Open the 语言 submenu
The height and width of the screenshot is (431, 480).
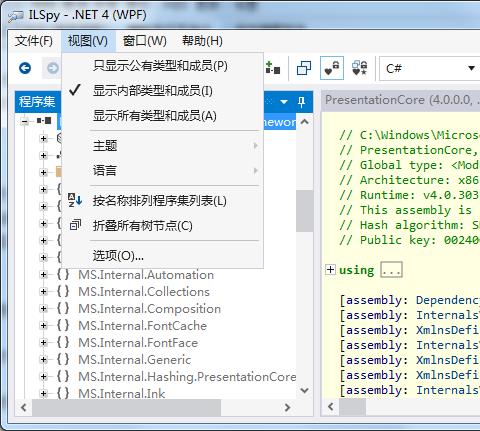163,171
